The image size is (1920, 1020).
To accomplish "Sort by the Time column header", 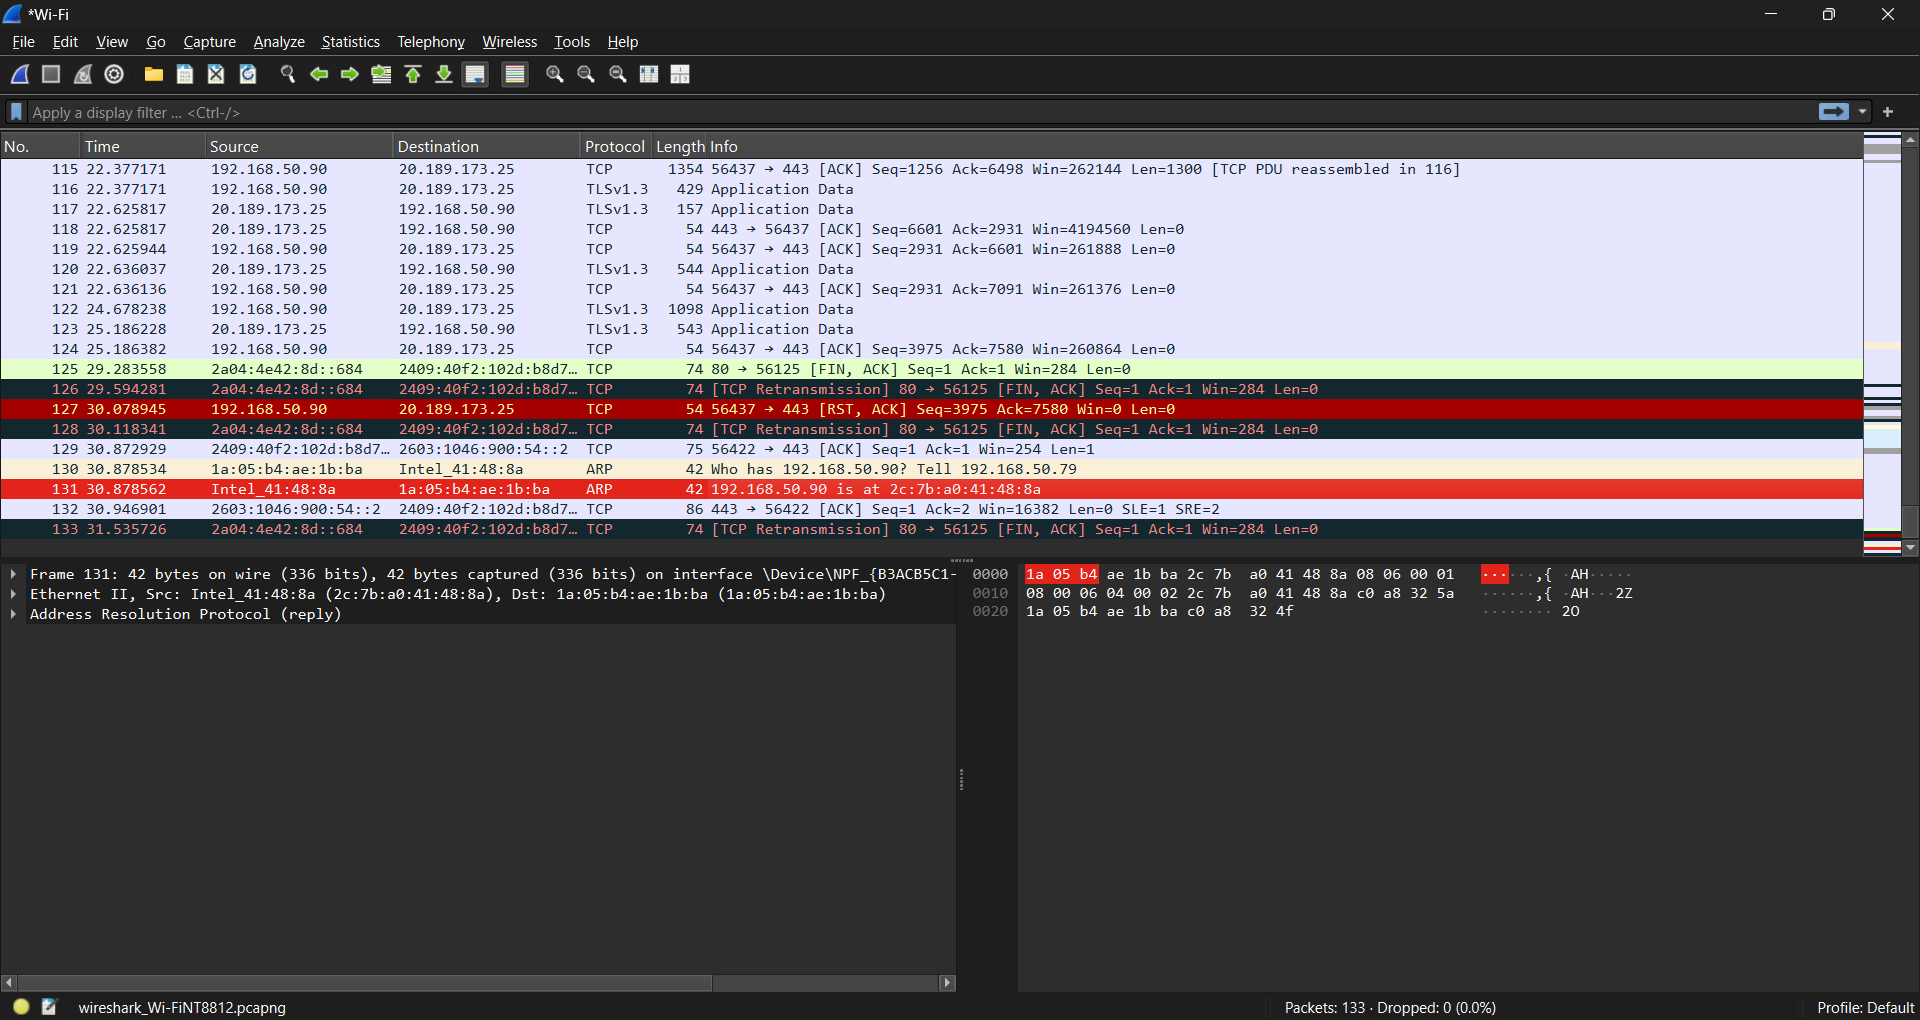I will (x=143, y=146).
